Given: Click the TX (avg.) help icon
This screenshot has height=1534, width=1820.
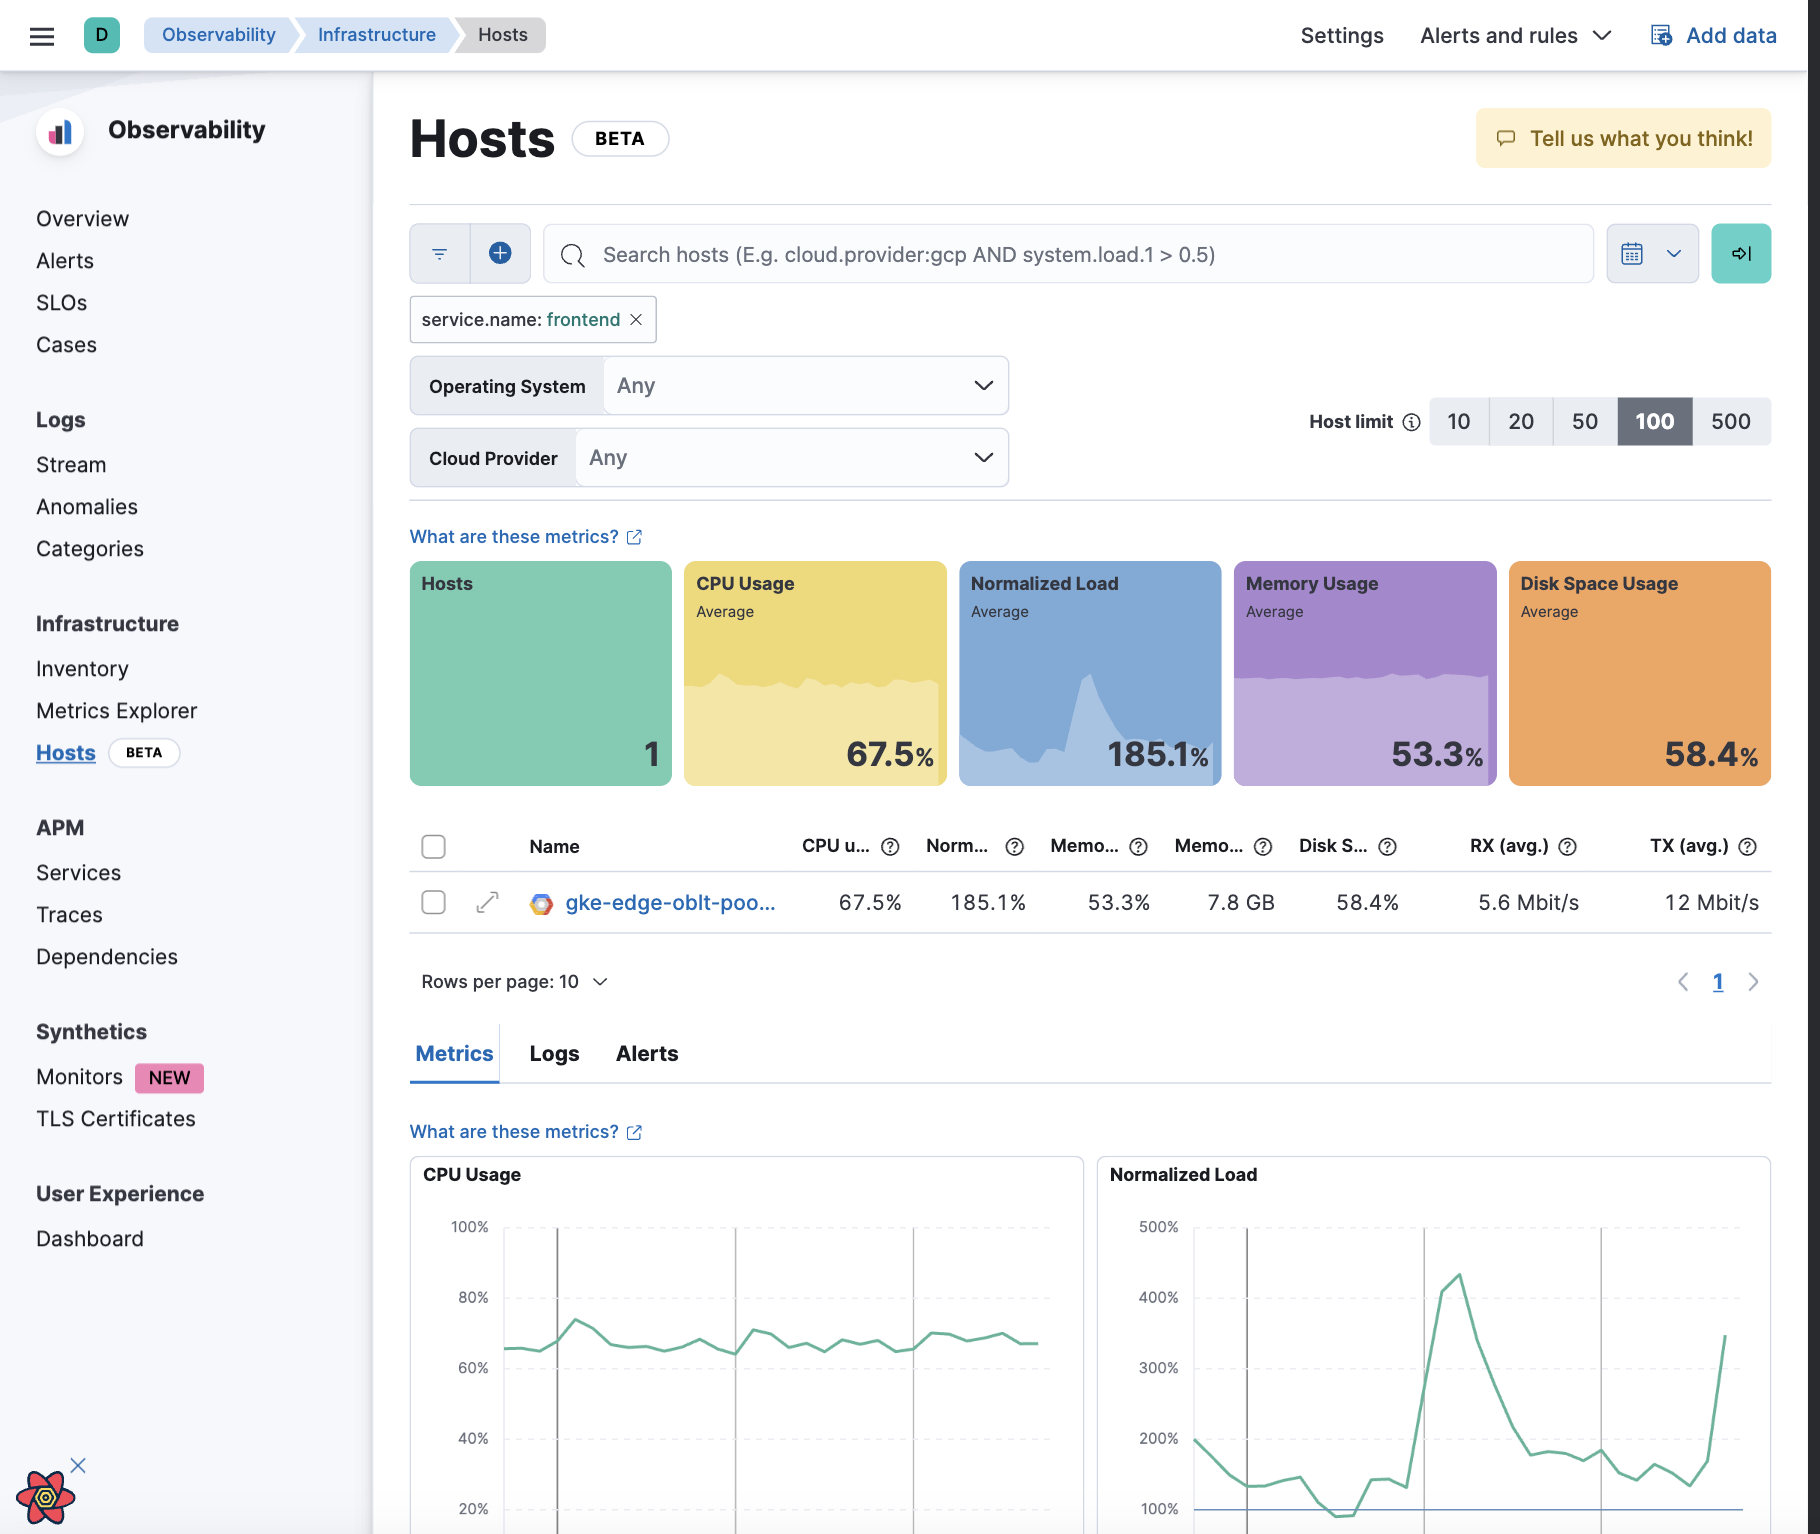Looking at the screenshot, I should [x=1747, y=847].
